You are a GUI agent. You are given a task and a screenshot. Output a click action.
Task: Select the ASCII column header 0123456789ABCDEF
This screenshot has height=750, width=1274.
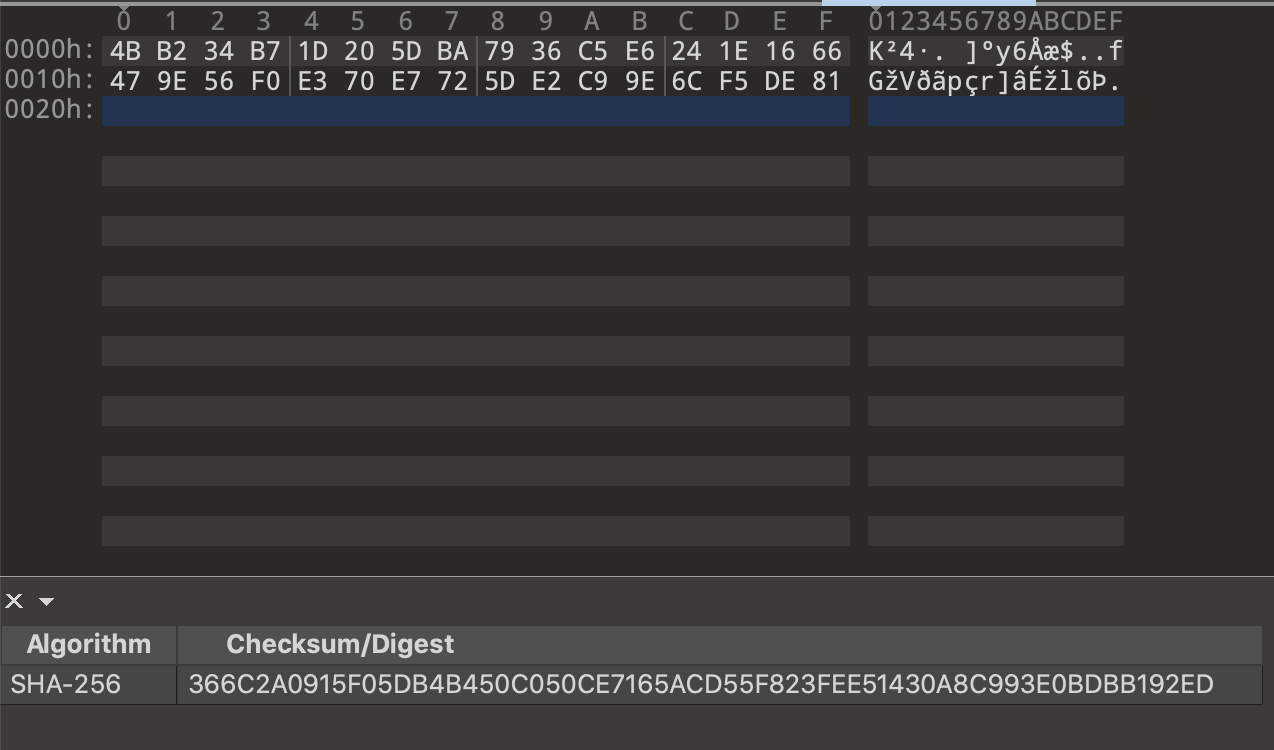click(x=995, y=21)
